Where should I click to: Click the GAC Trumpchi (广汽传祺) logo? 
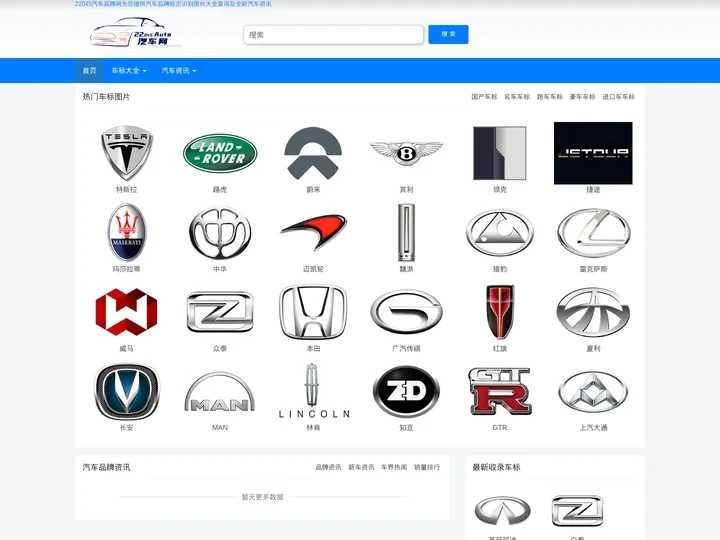click(x=406, y=312)
